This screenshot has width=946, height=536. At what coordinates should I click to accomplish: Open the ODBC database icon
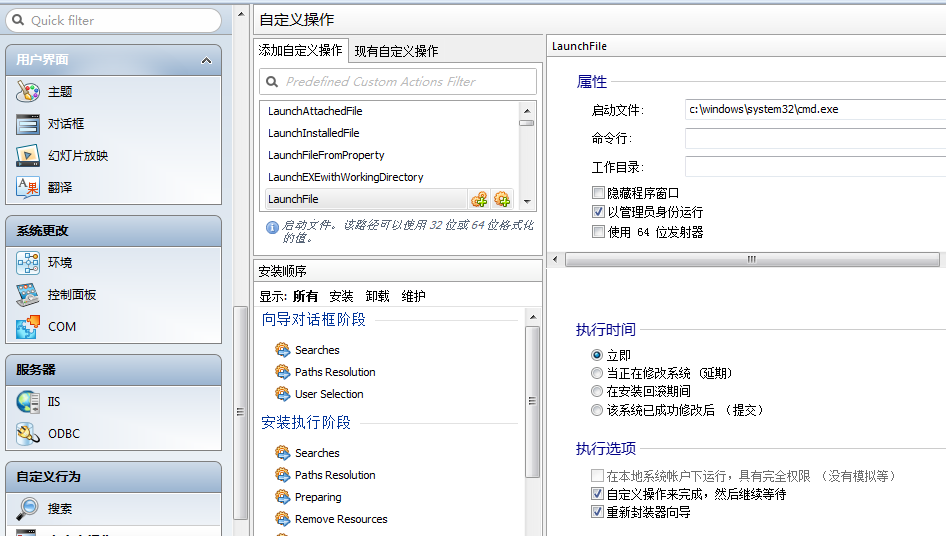(28, 434)
